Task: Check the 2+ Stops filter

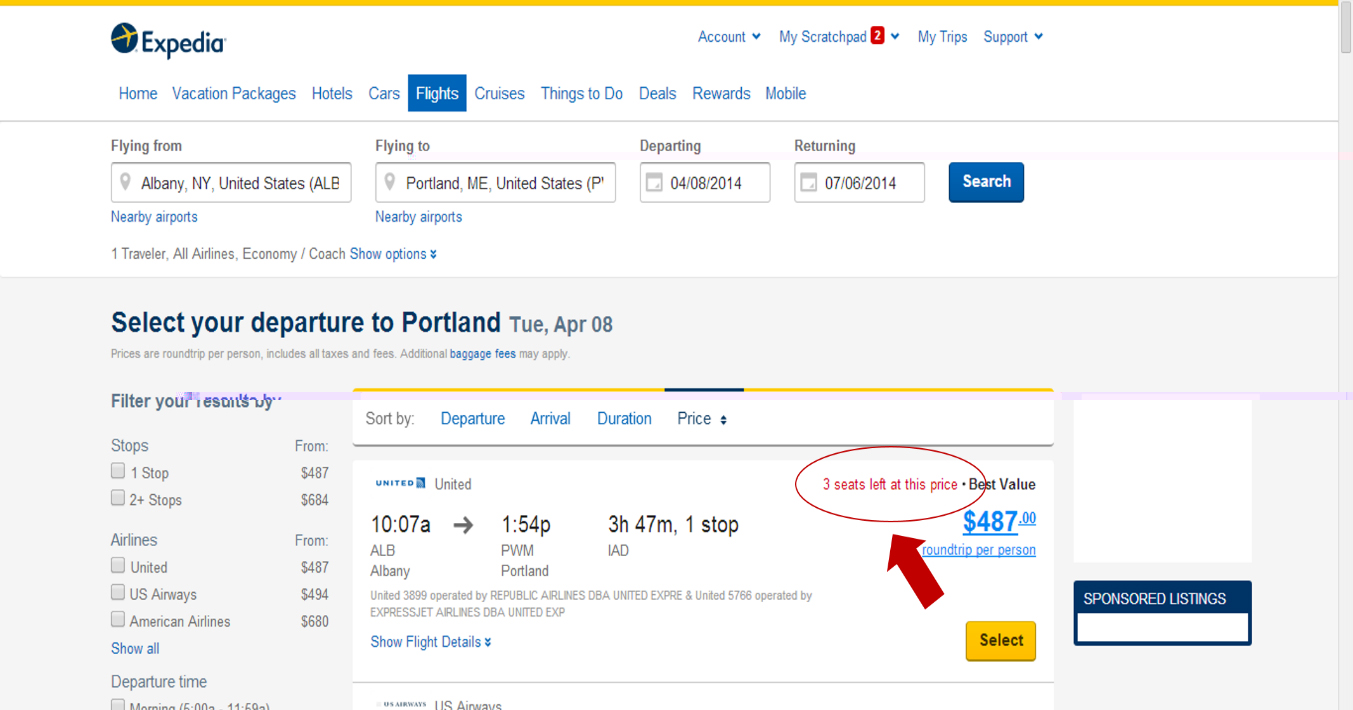Action: [x=118, y=497]
